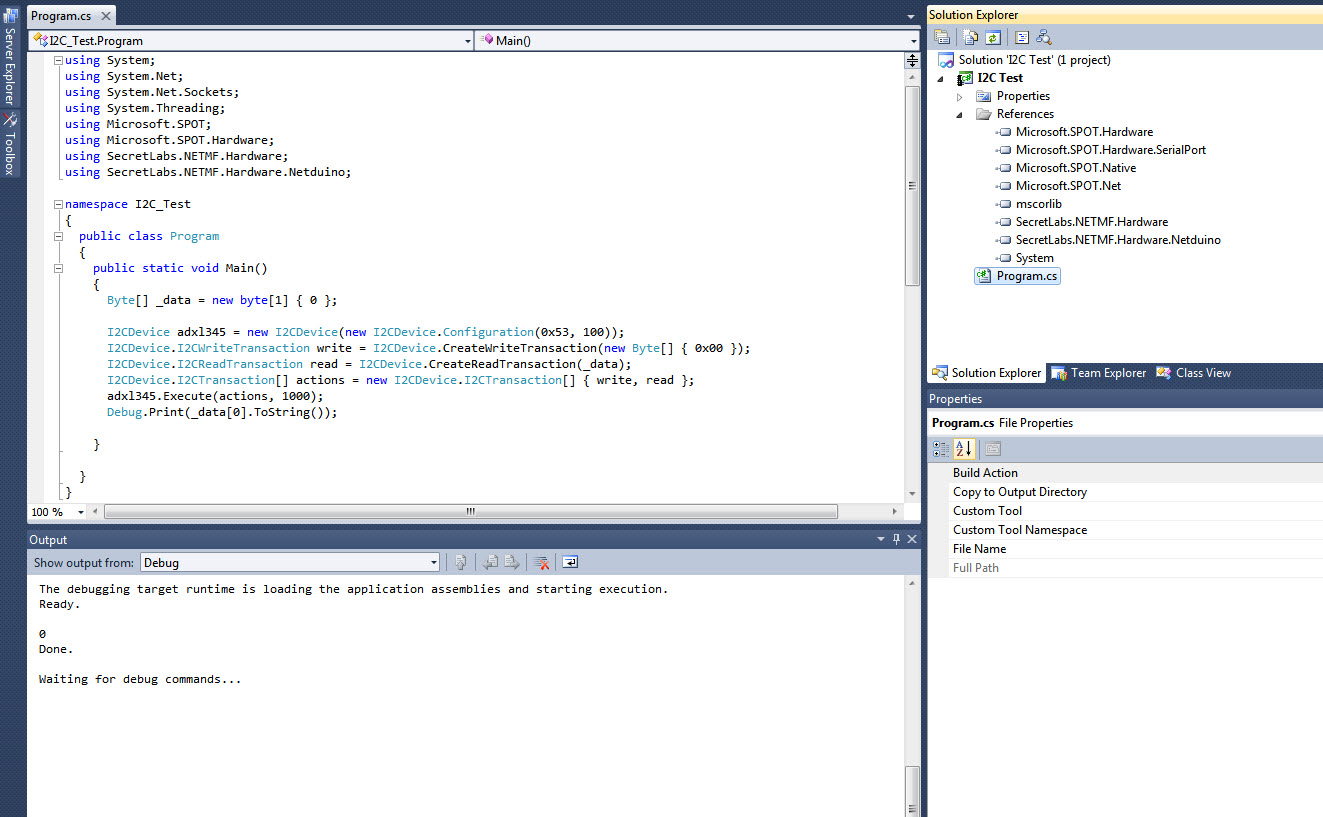
Task: Click the Show All Files toolbar icon
Action: click(971, 37)
